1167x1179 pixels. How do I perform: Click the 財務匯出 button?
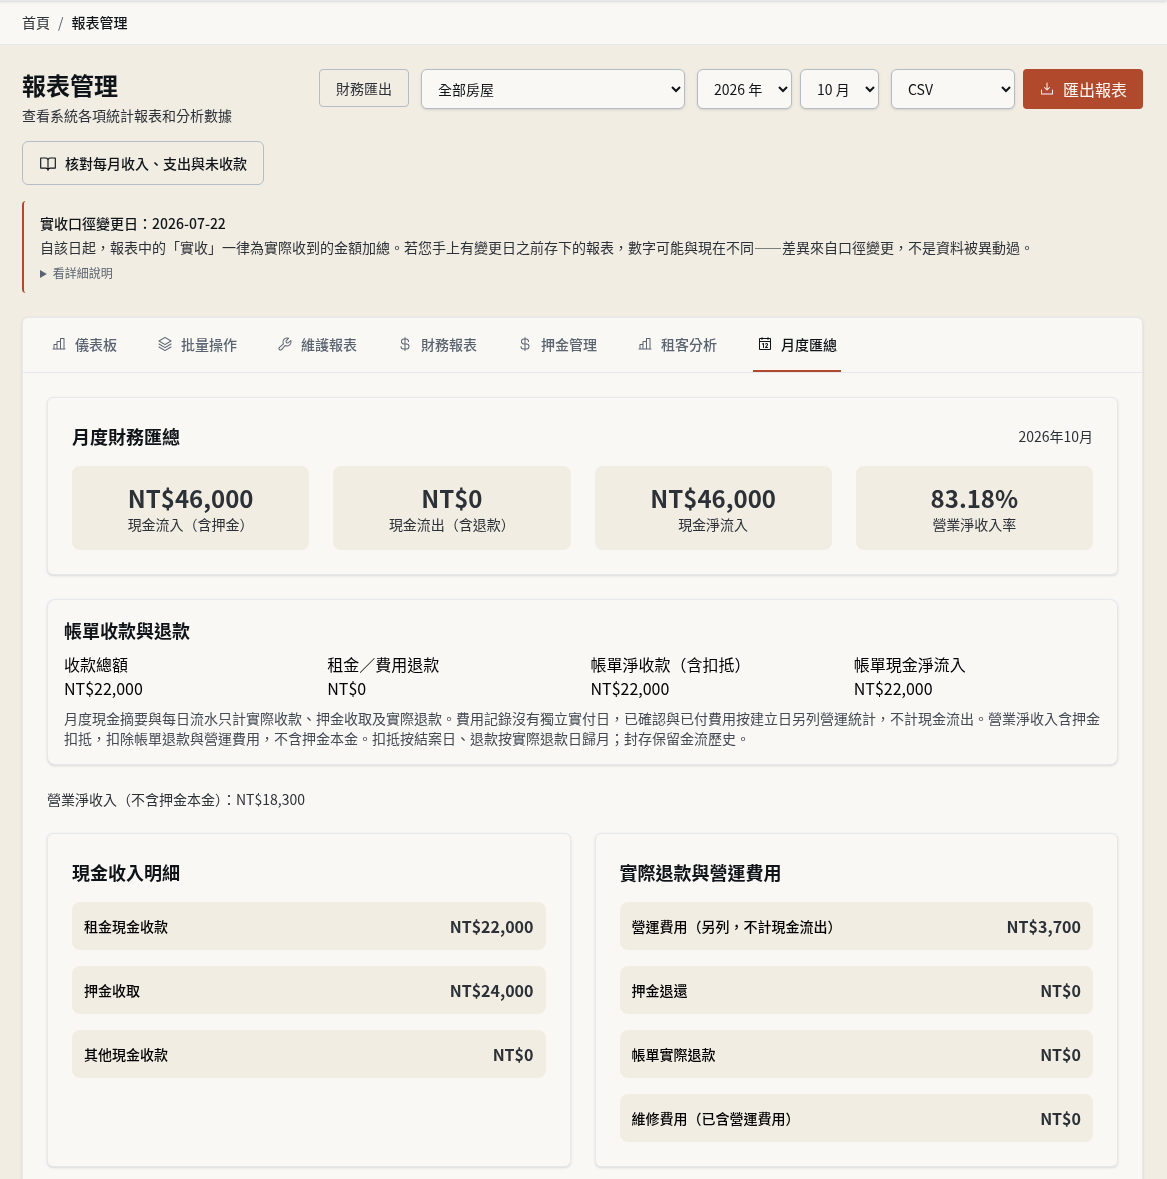pyautogui.click(x=364, y=89)
